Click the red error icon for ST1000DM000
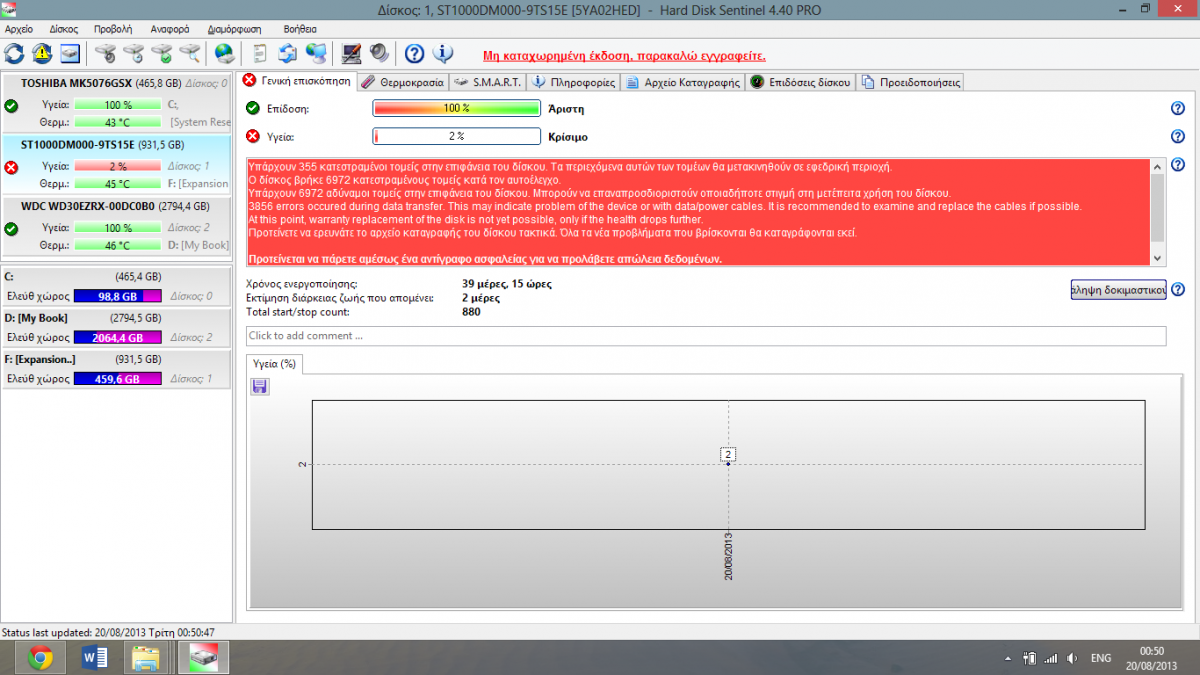Image resolution: width=1200 pixels, height=675 pixels. coord(11,167)
